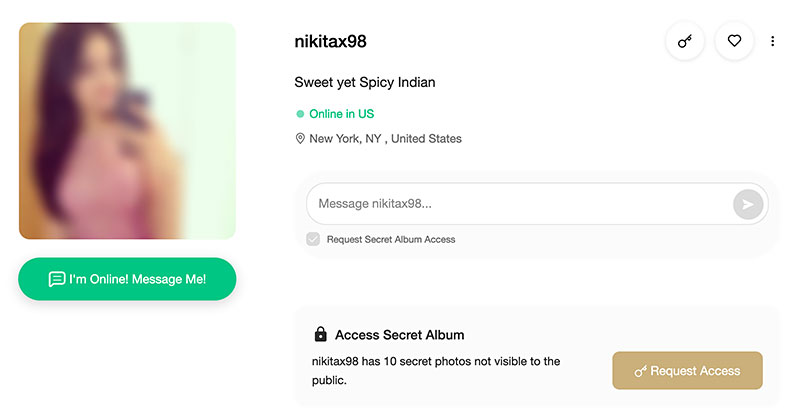
Task: Focus the Message nikitax98 text field
Action: click(520, 204)
